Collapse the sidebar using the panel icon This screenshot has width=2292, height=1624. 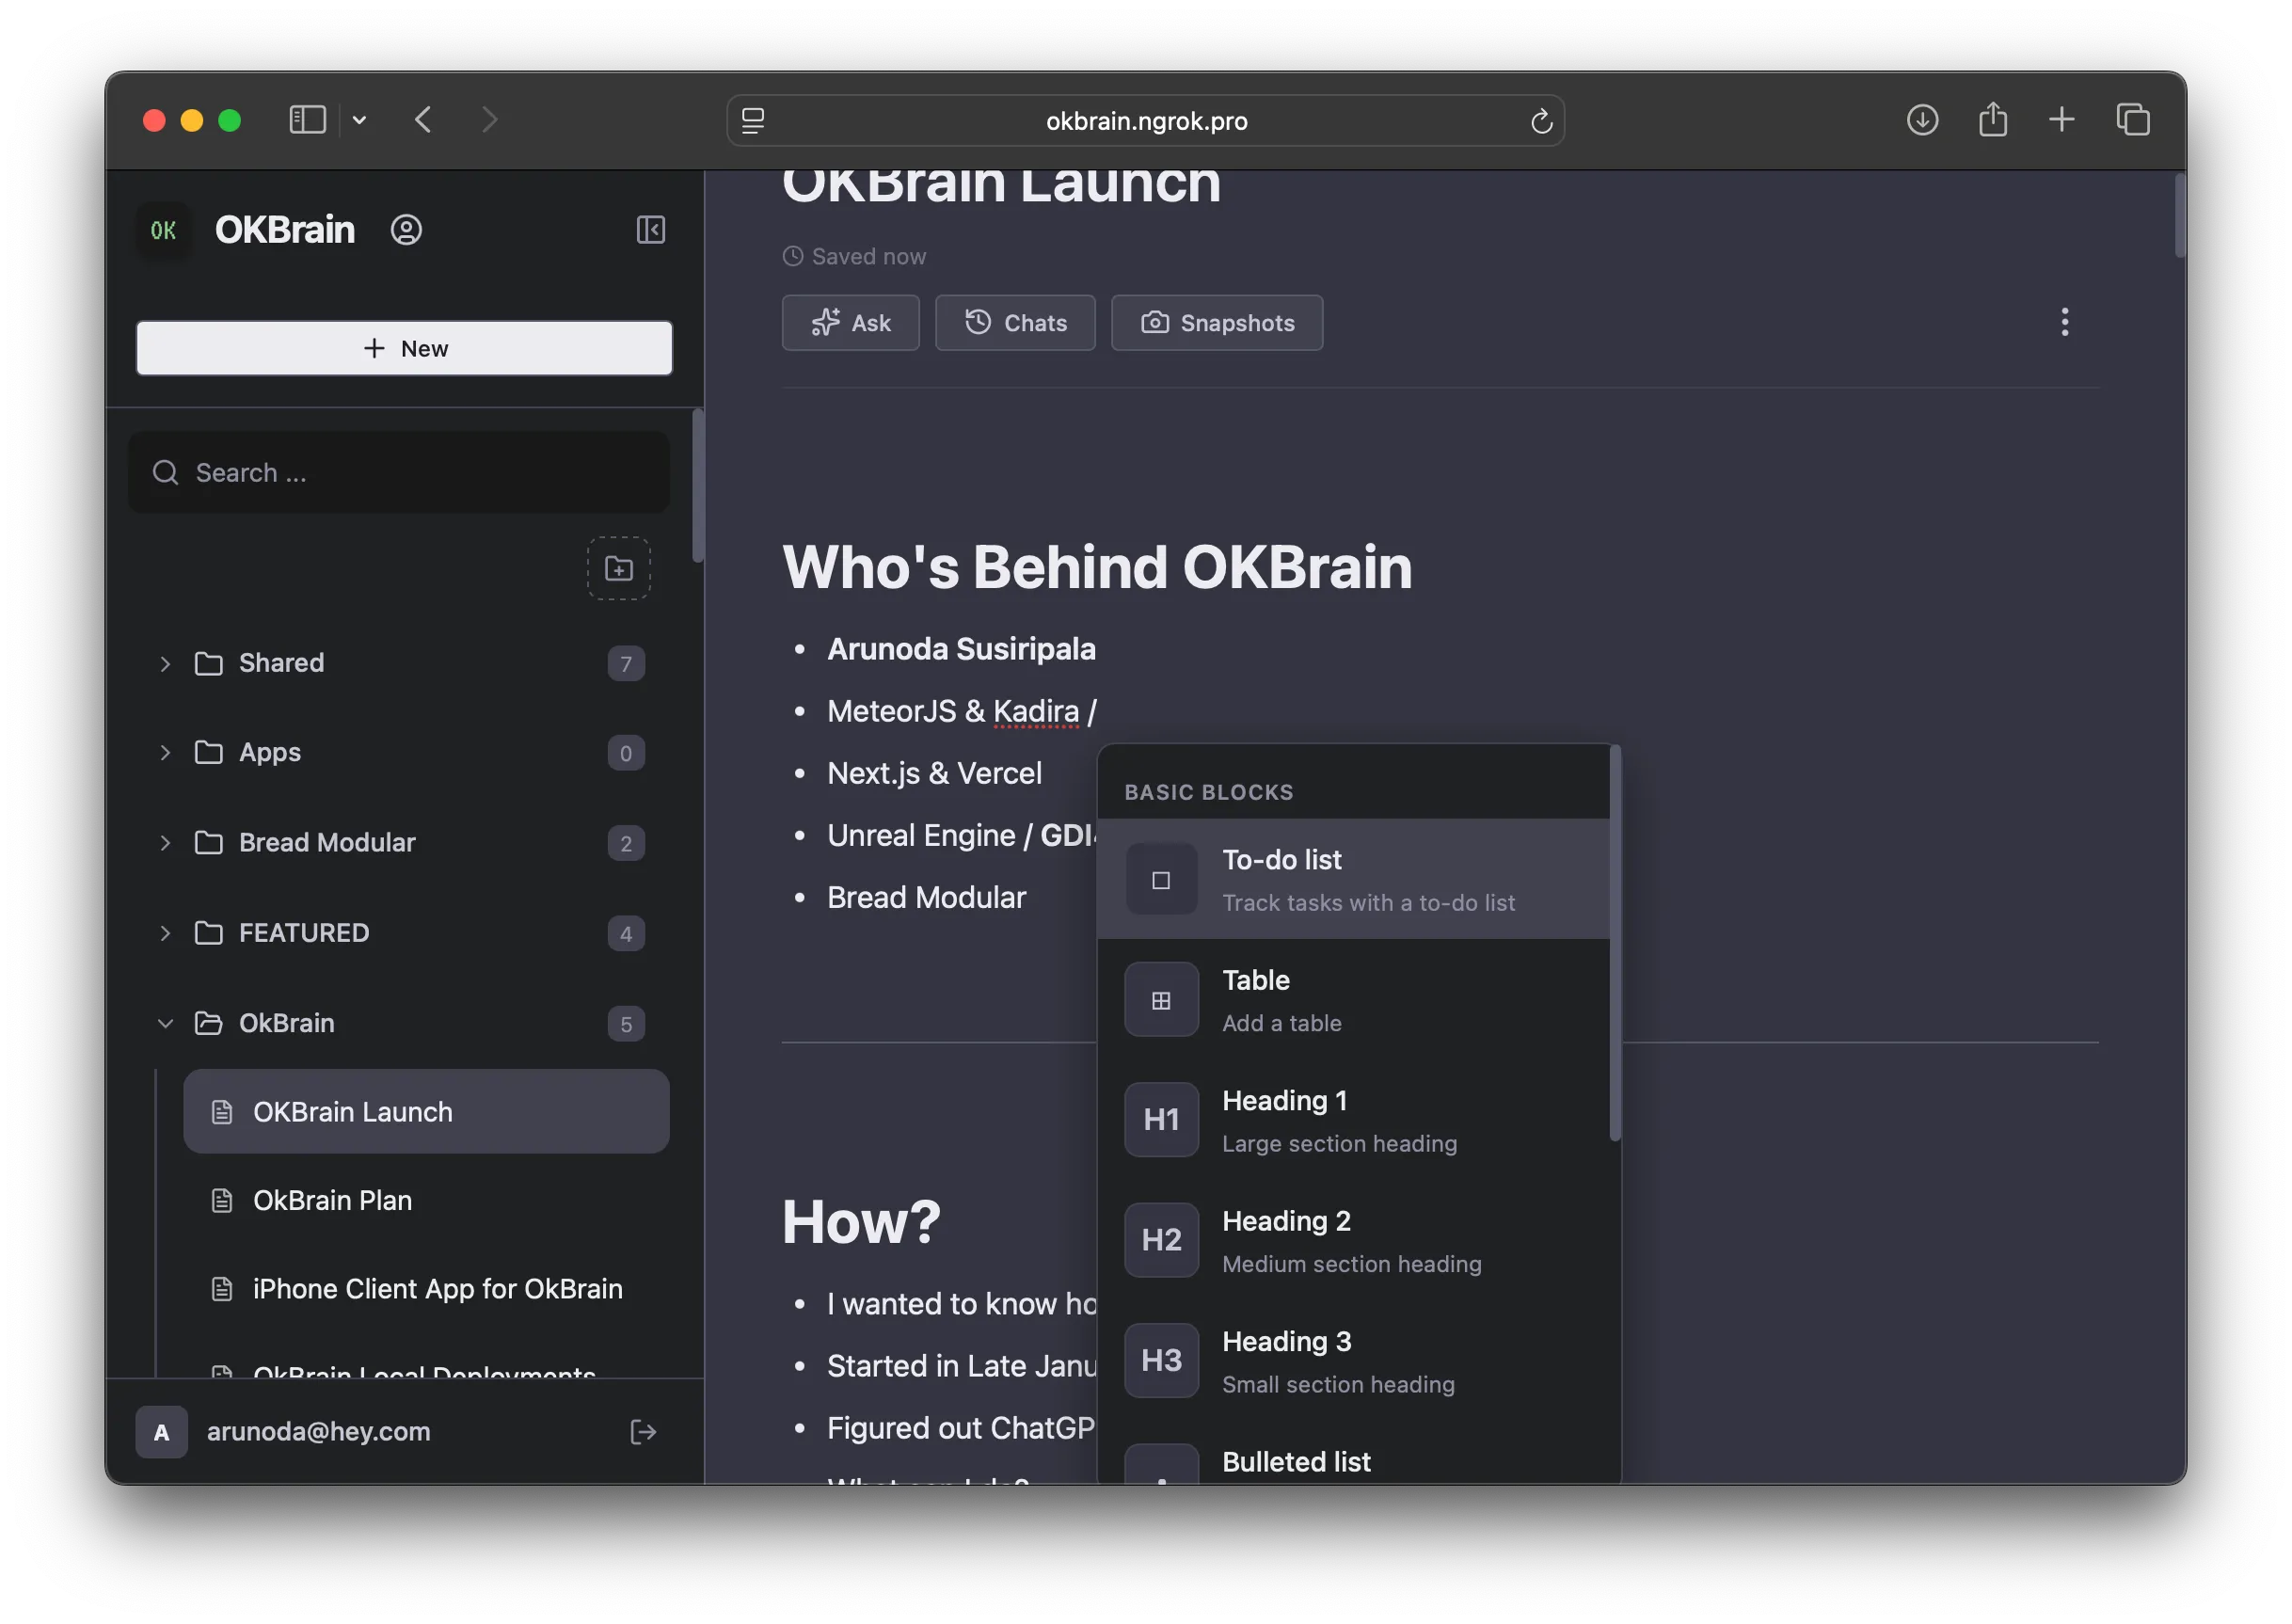pos(650,230)
